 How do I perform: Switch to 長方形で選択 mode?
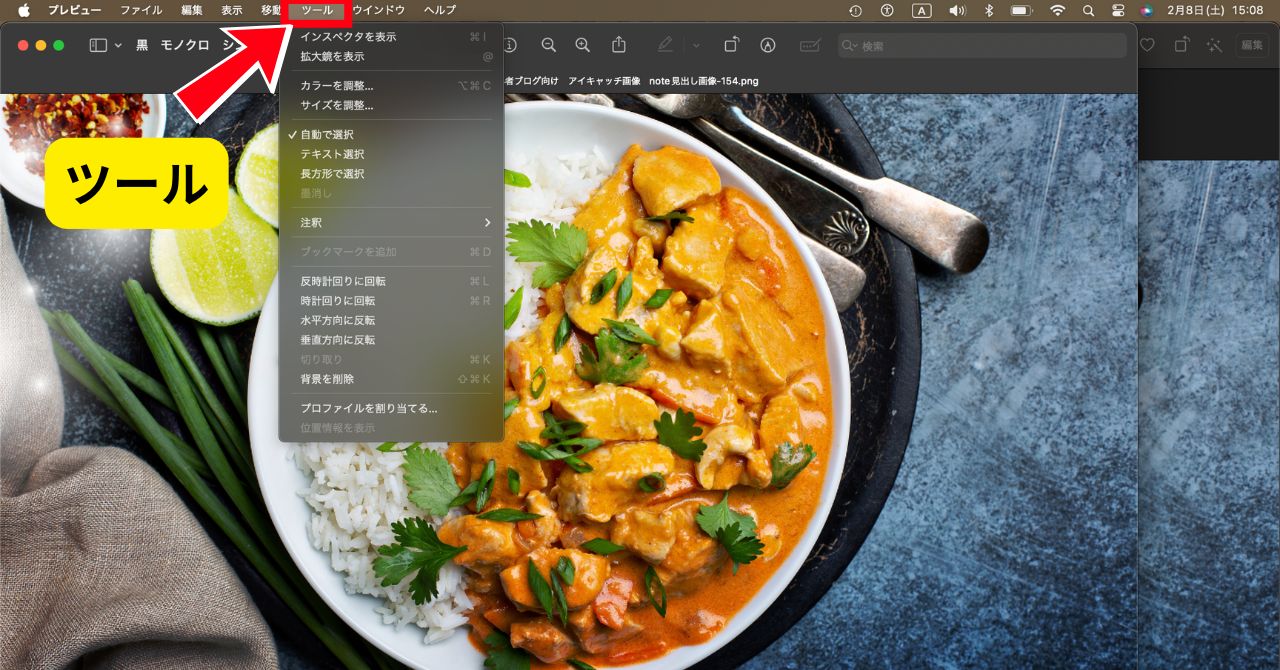point(391,174)
